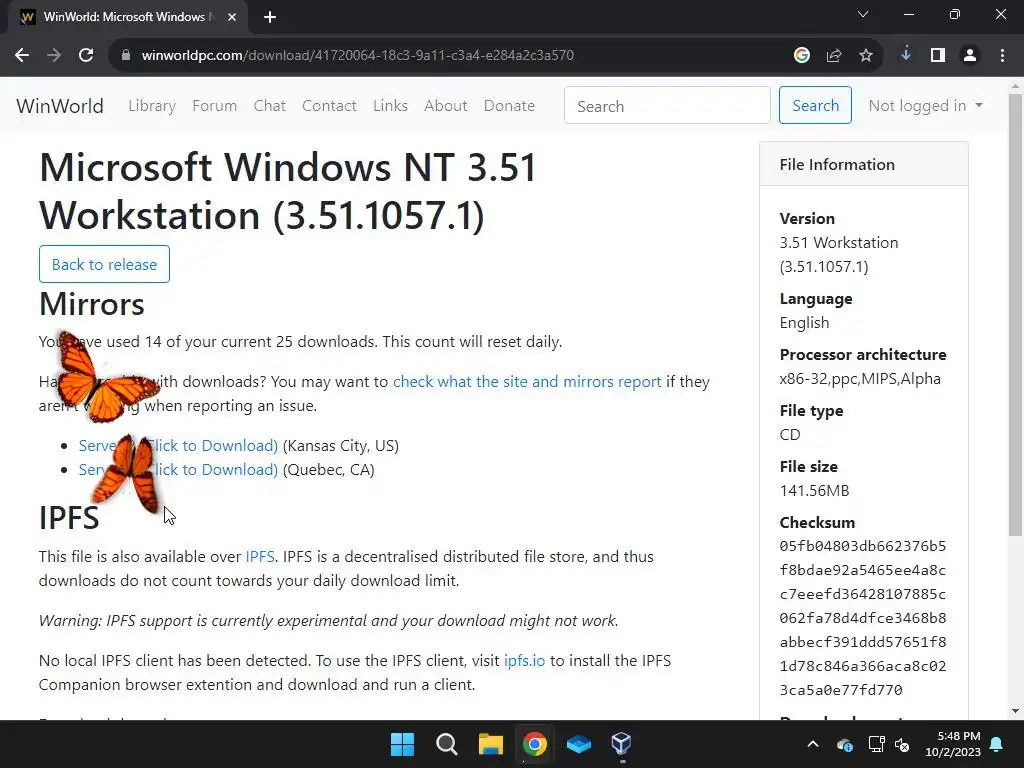Open the tab search chevron
1024x768 pixels.
click(x=863, y=14)
